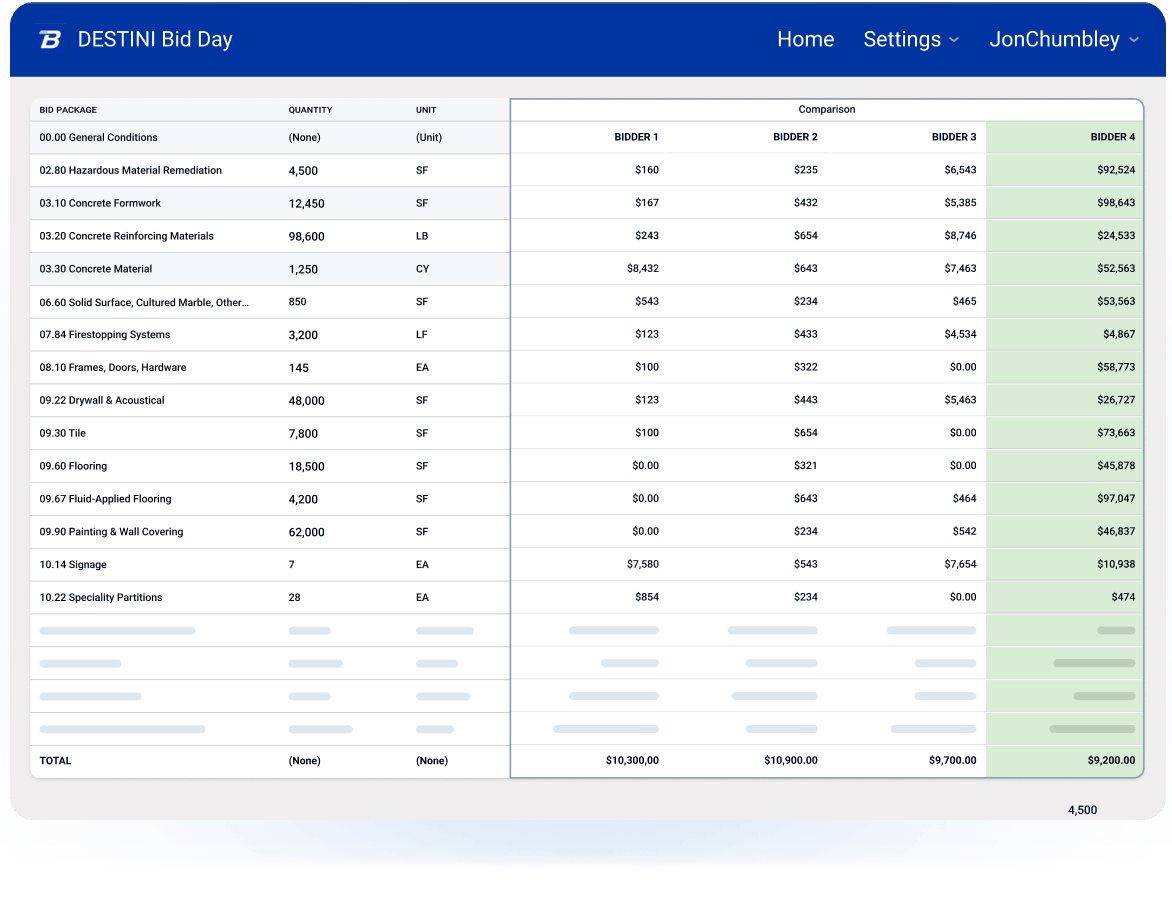Image resolution: width=1172 pixels, height=900 pixels.
Task: Click quantity 98,600 for Reinforcing Materials
Action: pyautogui.click(x=306, y=236)
